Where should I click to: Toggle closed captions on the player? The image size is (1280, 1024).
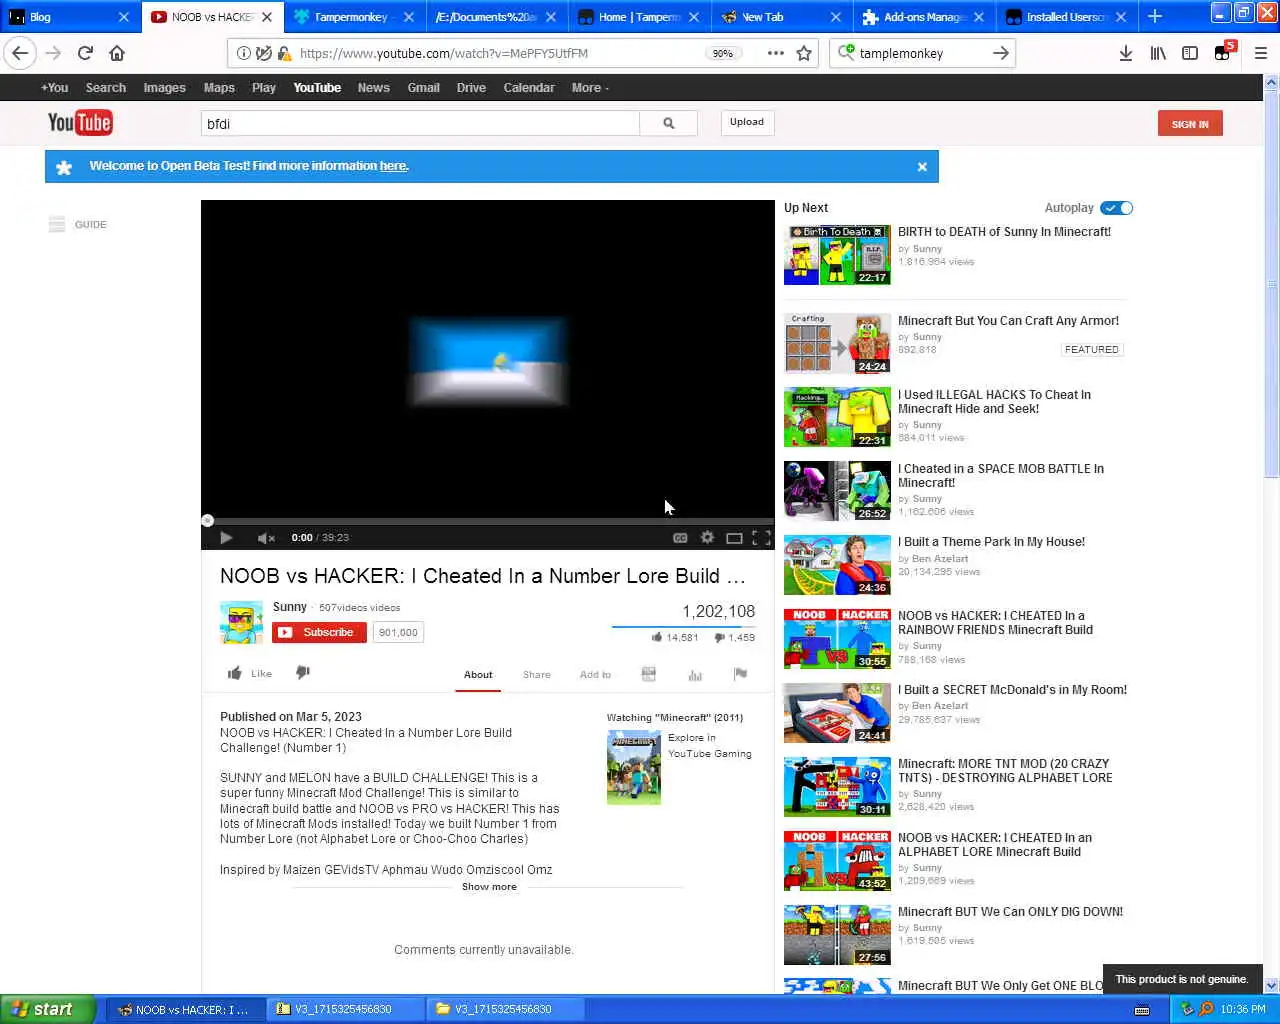coord(680,538)
